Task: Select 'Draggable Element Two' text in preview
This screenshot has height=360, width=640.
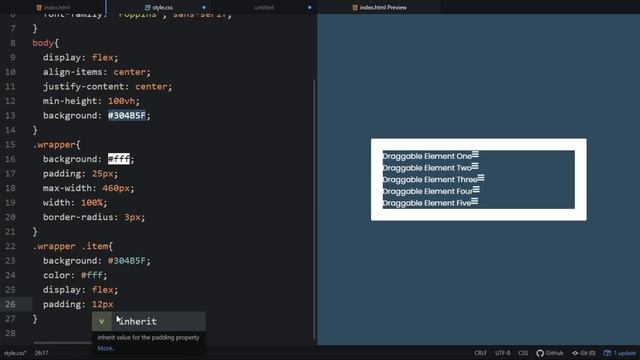Action: [x=427, y=168]
